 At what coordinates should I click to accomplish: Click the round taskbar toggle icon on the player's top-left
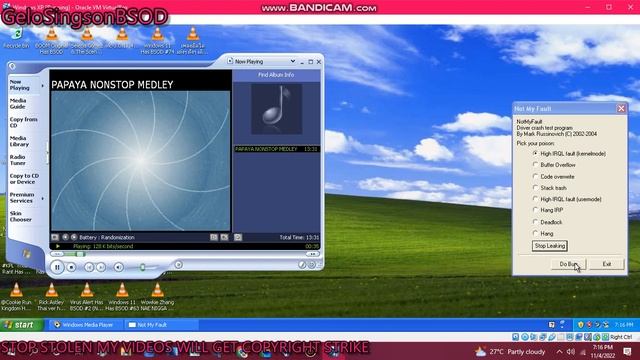coord(12,66)
